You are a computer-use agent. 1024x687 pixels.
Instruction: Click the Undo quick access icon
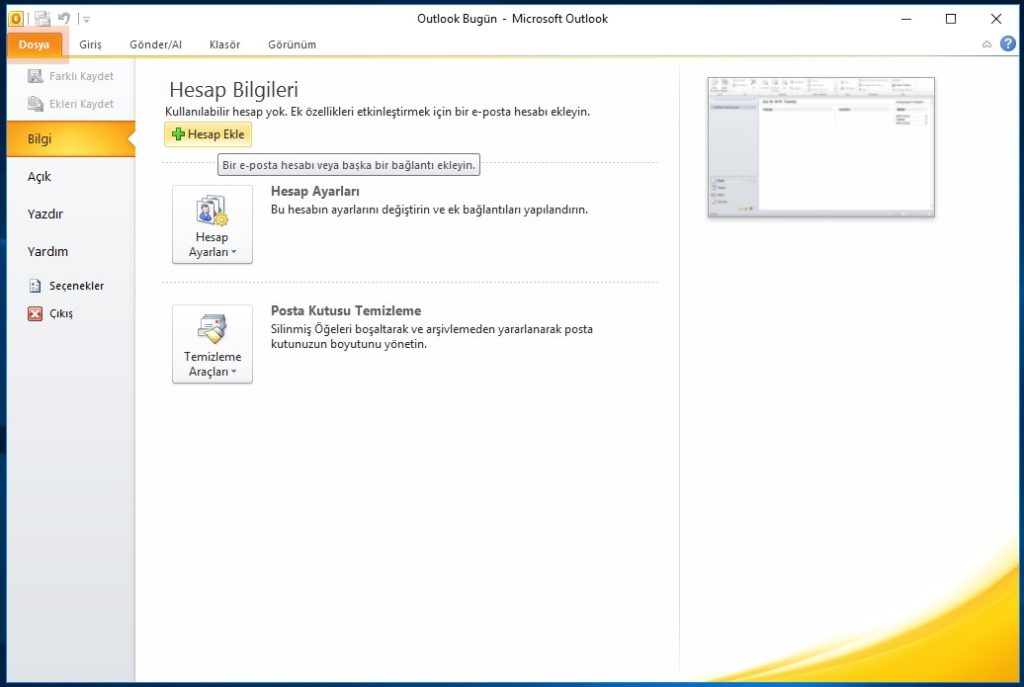click(x=63, y=18)
